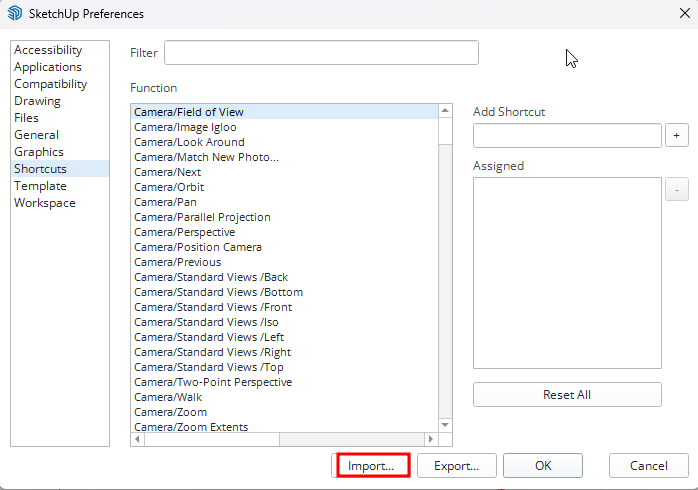Viewport: 698px width, 490px height.
Task: Select the Camera/Zoom function
Action: [x=285, y=412]
